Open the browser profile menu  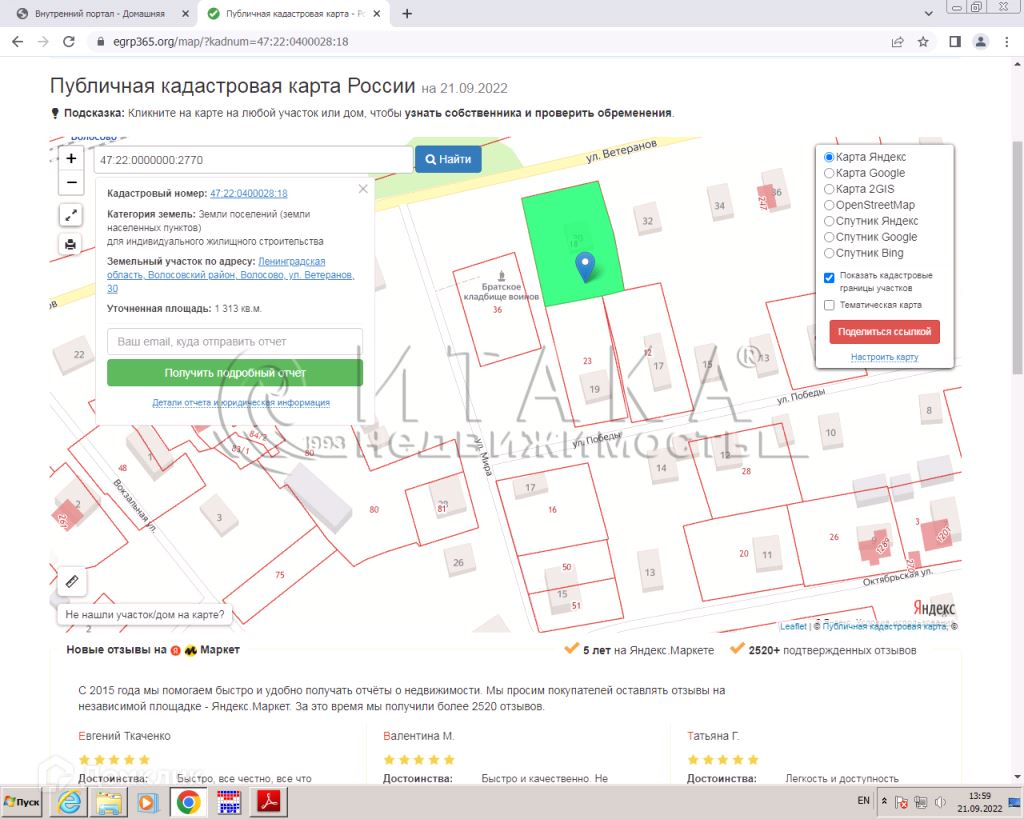click(980, 42)
